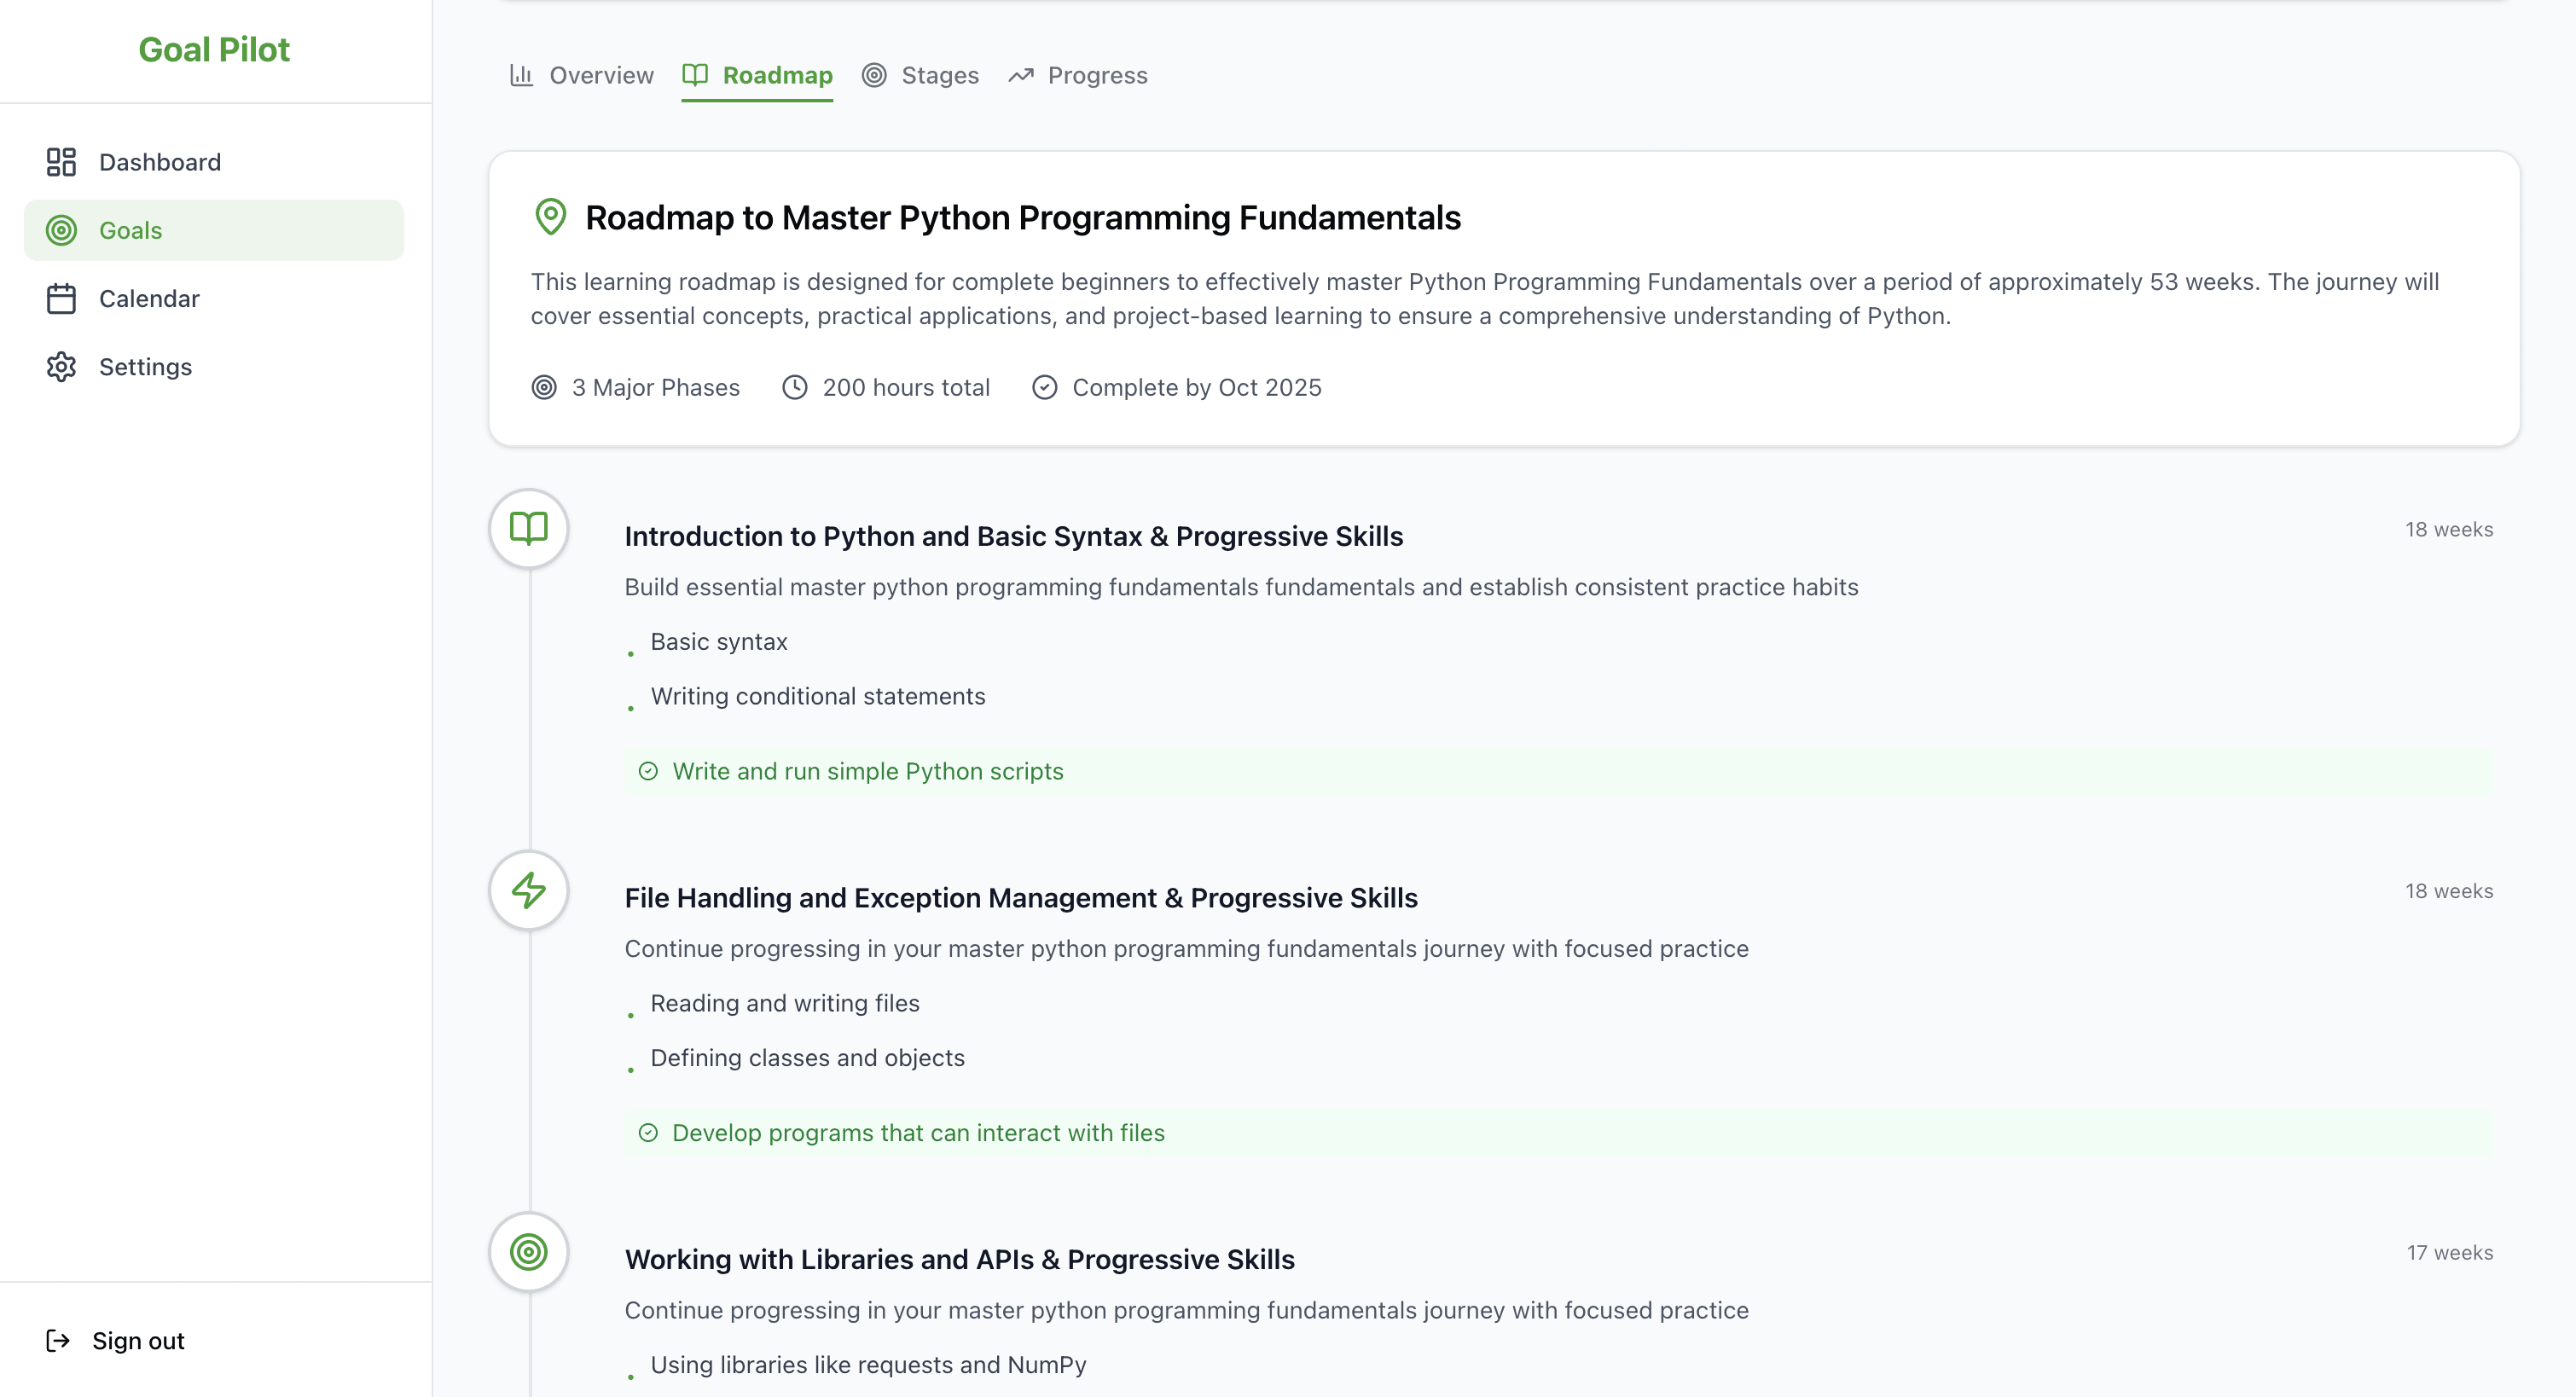Image resolution: width=2576 pixels, height=1397 pixels.
Task: Click the 17 weeks duration label
Action: click(2450, 1253)
